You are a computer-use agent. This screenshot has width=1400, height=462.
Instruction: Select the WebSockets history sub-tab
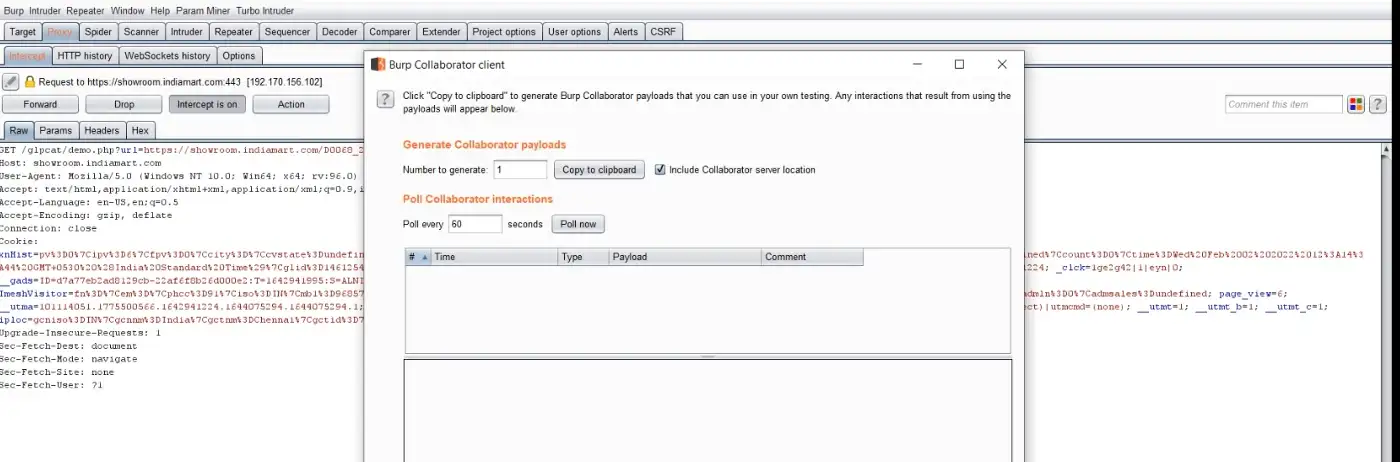(167, 56)
